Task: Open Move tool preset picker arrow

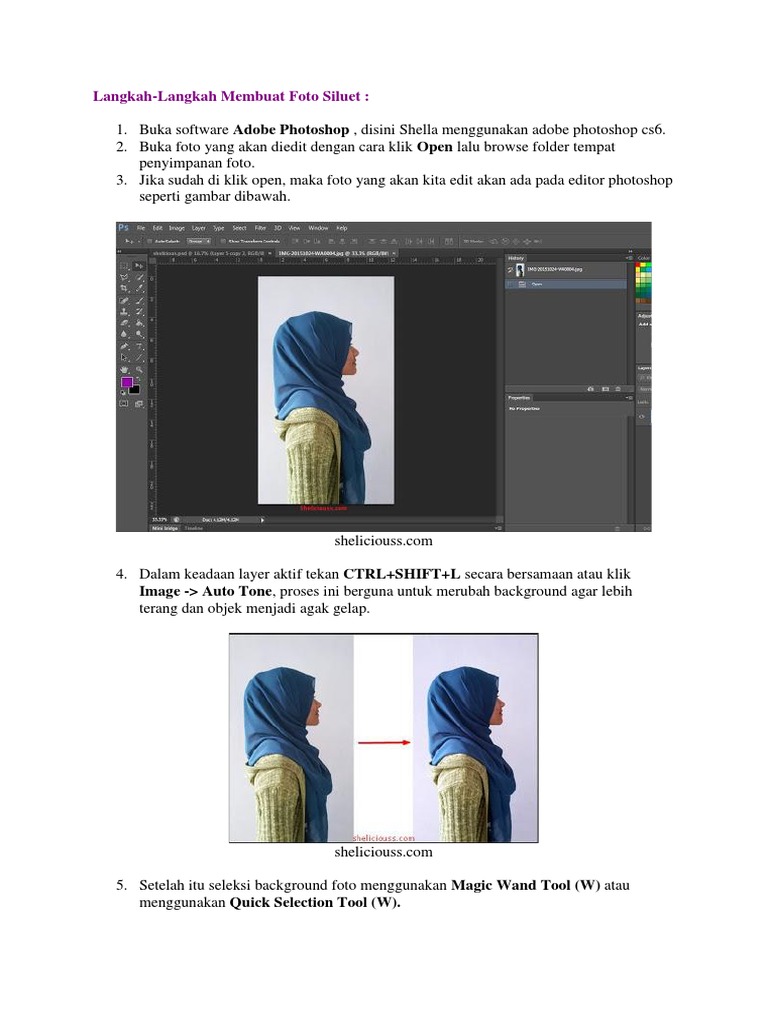Action: click(x=138, y=241)
